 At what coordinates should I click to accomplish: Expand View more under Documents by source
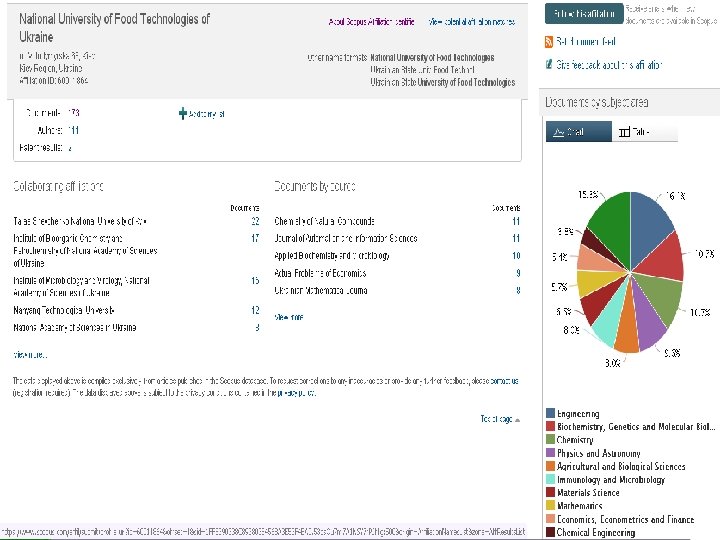[x=289, y=317]
